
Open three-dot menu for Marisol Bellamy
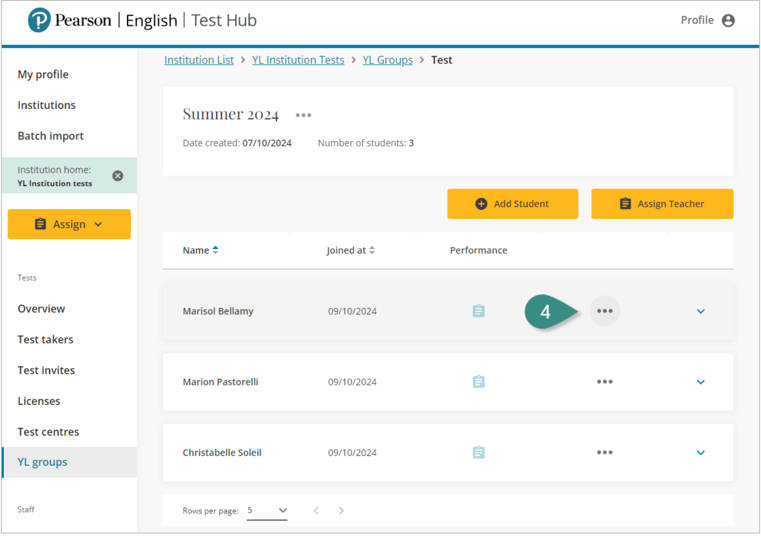click(x=604, y=311)
